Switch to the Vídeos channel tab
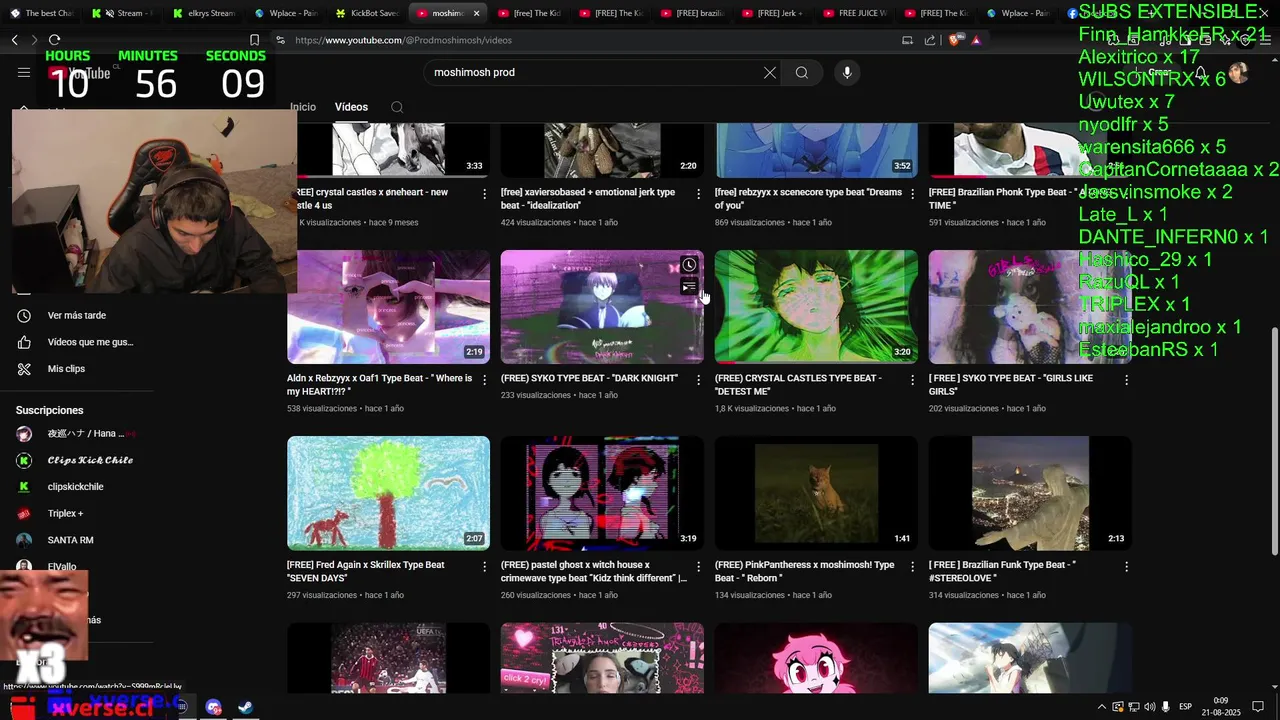Image resolution: width=1280 pixels, height=720 pixels. [351, 107]
